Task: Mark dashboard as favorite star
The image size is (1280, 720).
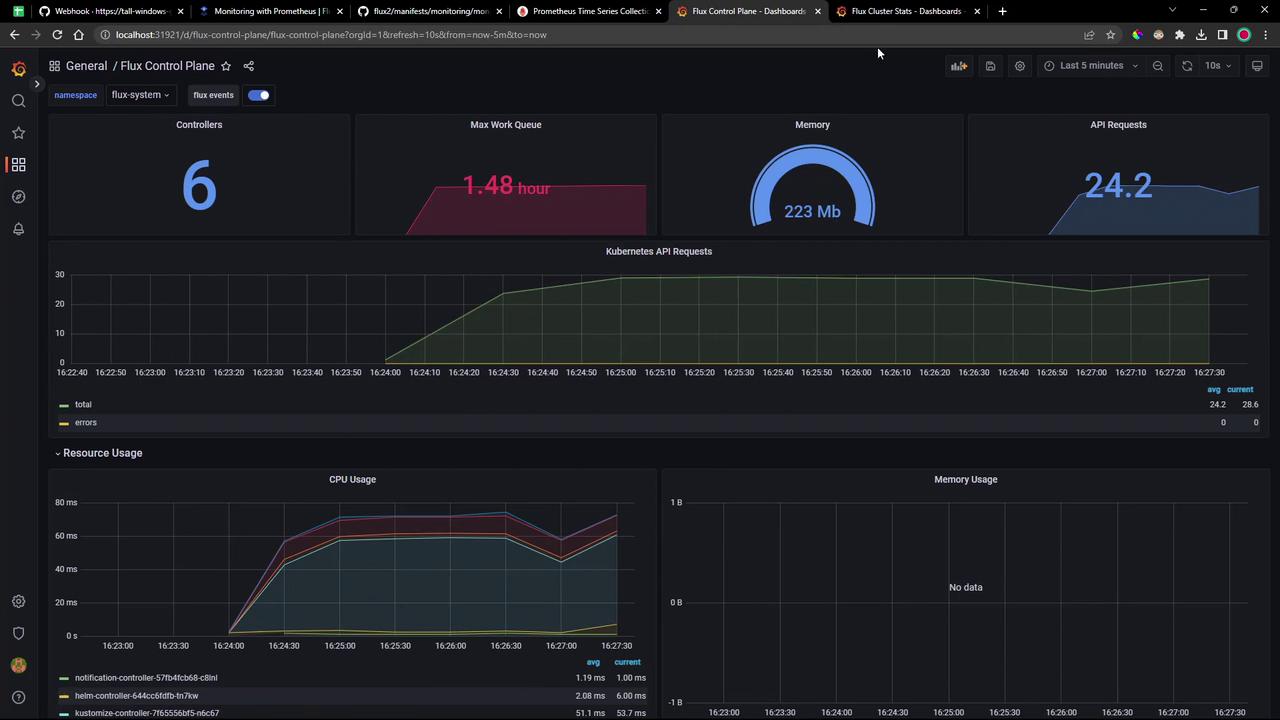Action: [x=226, y=66]
